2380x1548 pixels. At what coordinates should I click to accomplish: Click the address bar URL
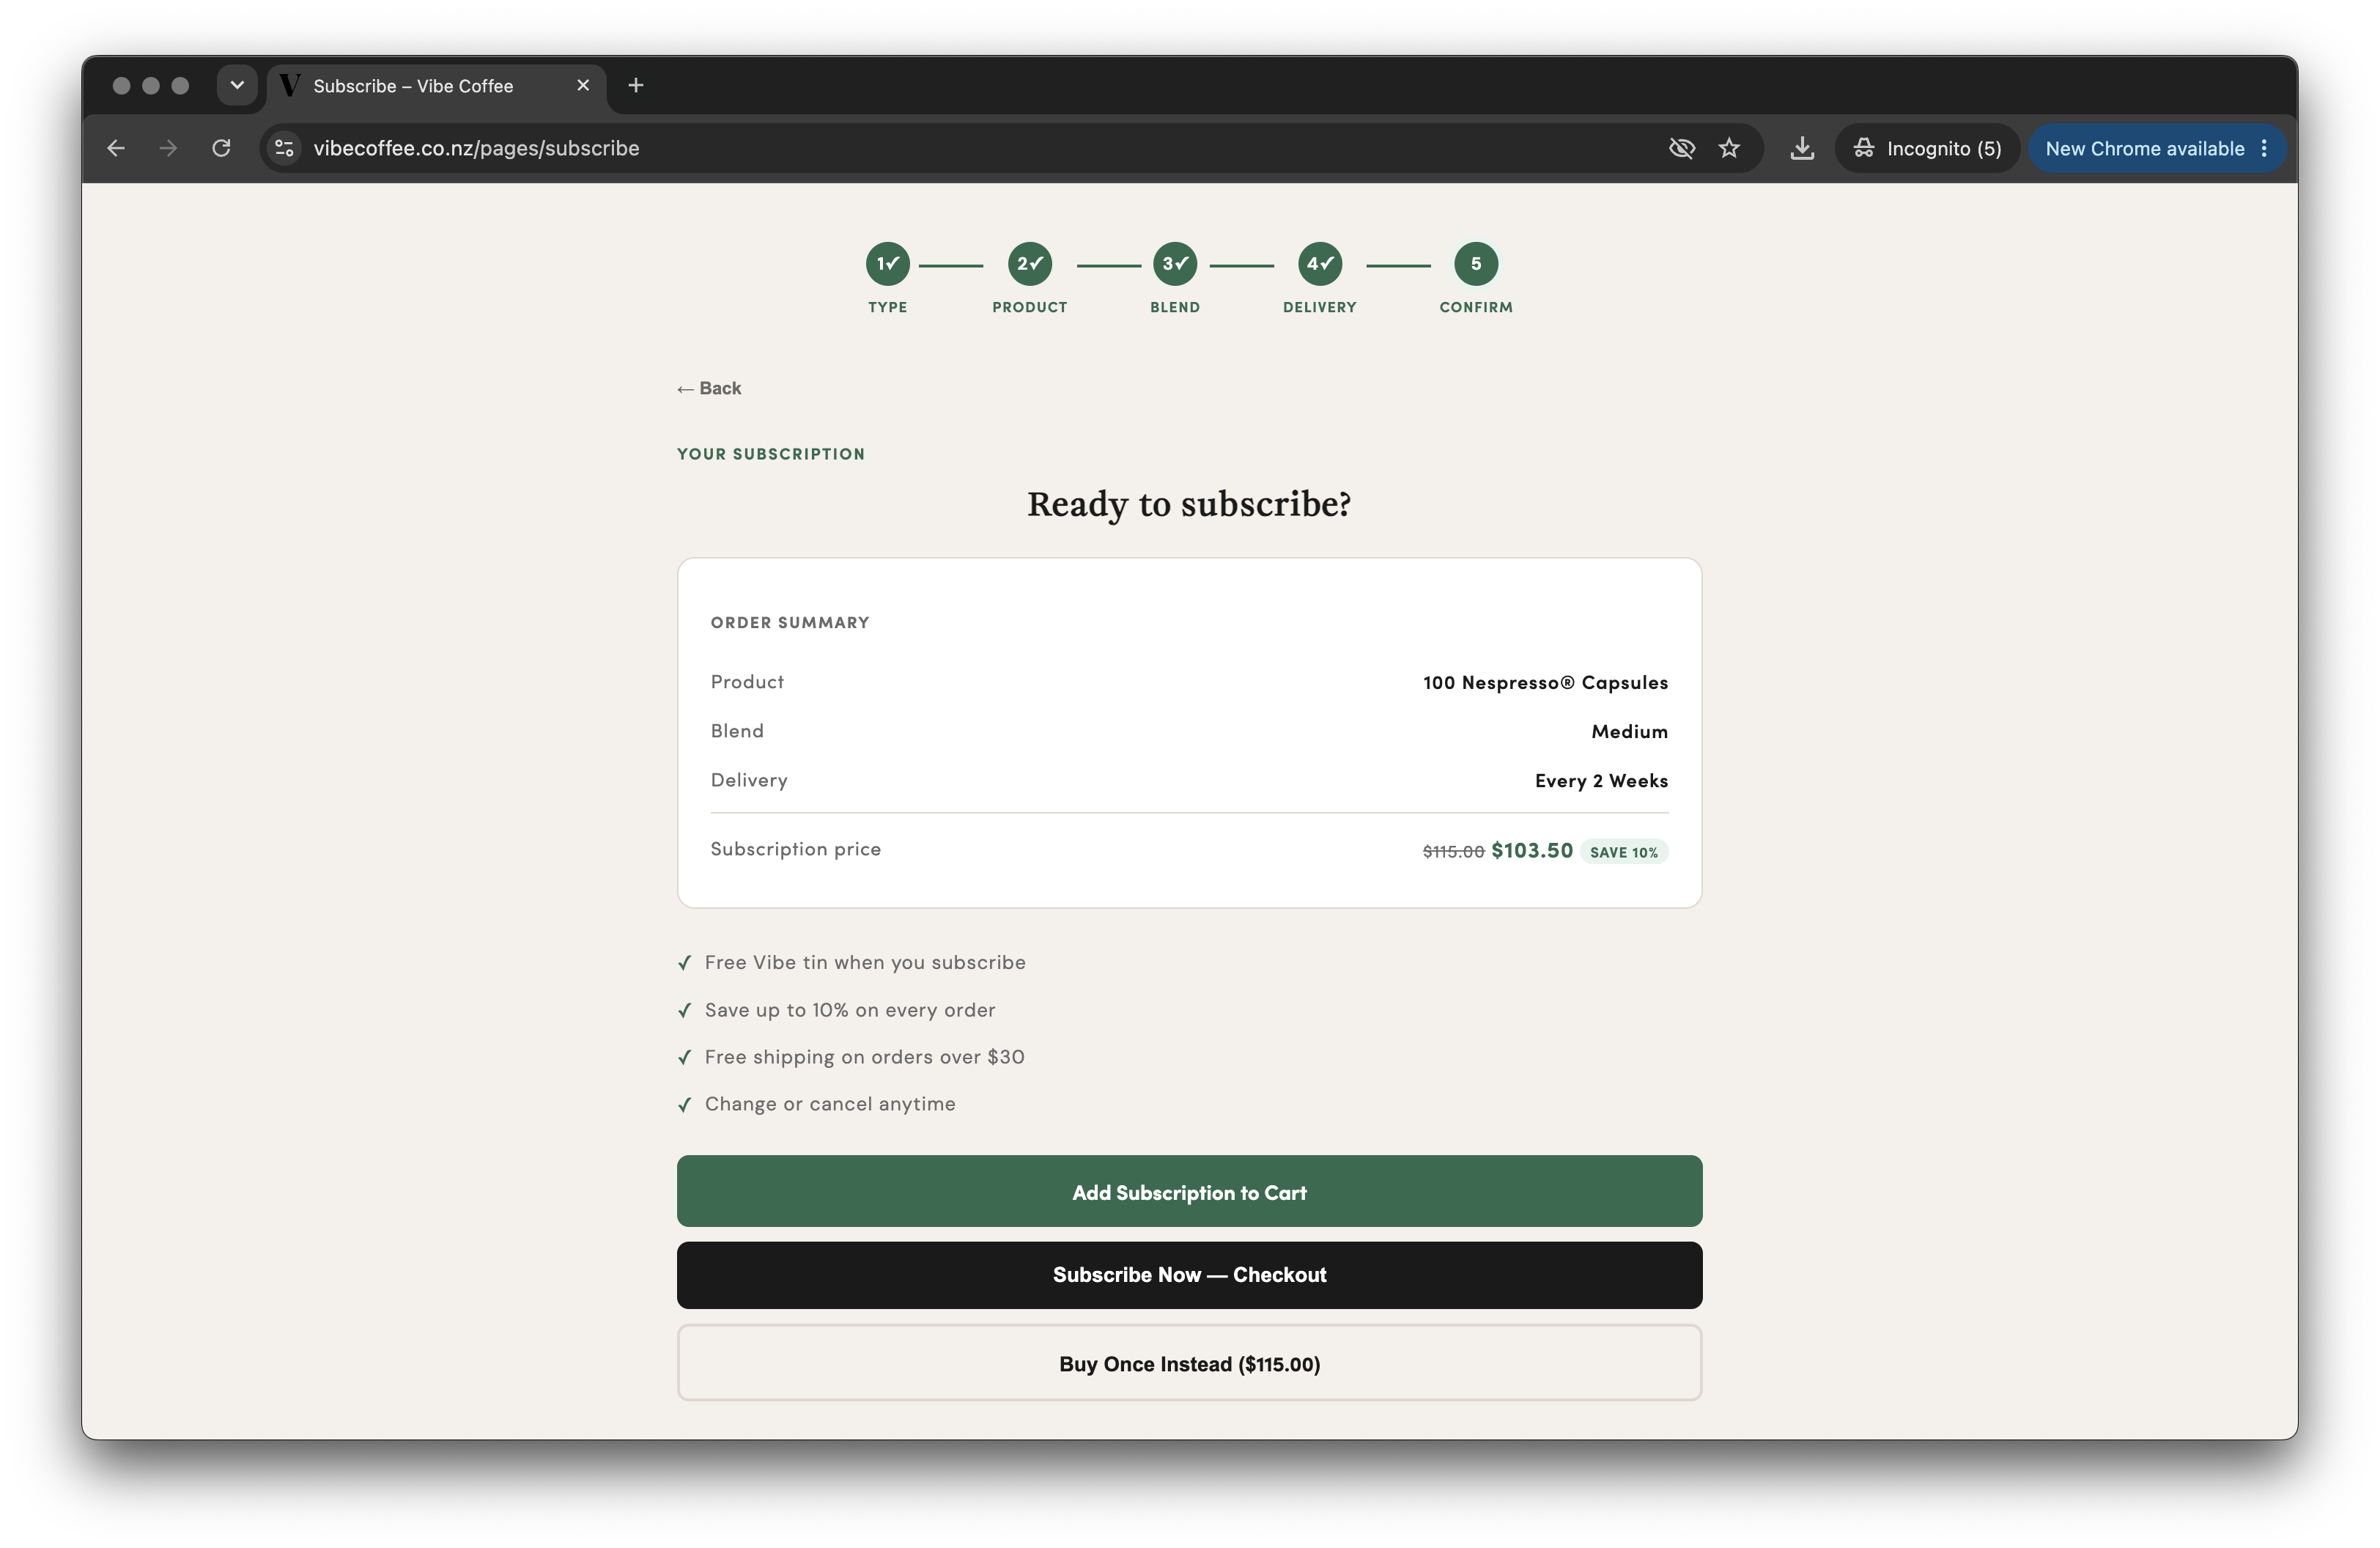coord(476,148)
